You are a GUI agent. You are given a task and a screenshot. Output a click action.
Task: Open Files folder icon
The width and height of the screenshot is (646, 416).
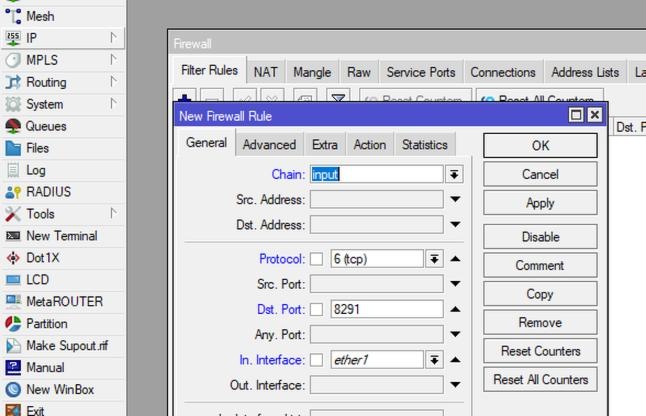tap(13, 148)
